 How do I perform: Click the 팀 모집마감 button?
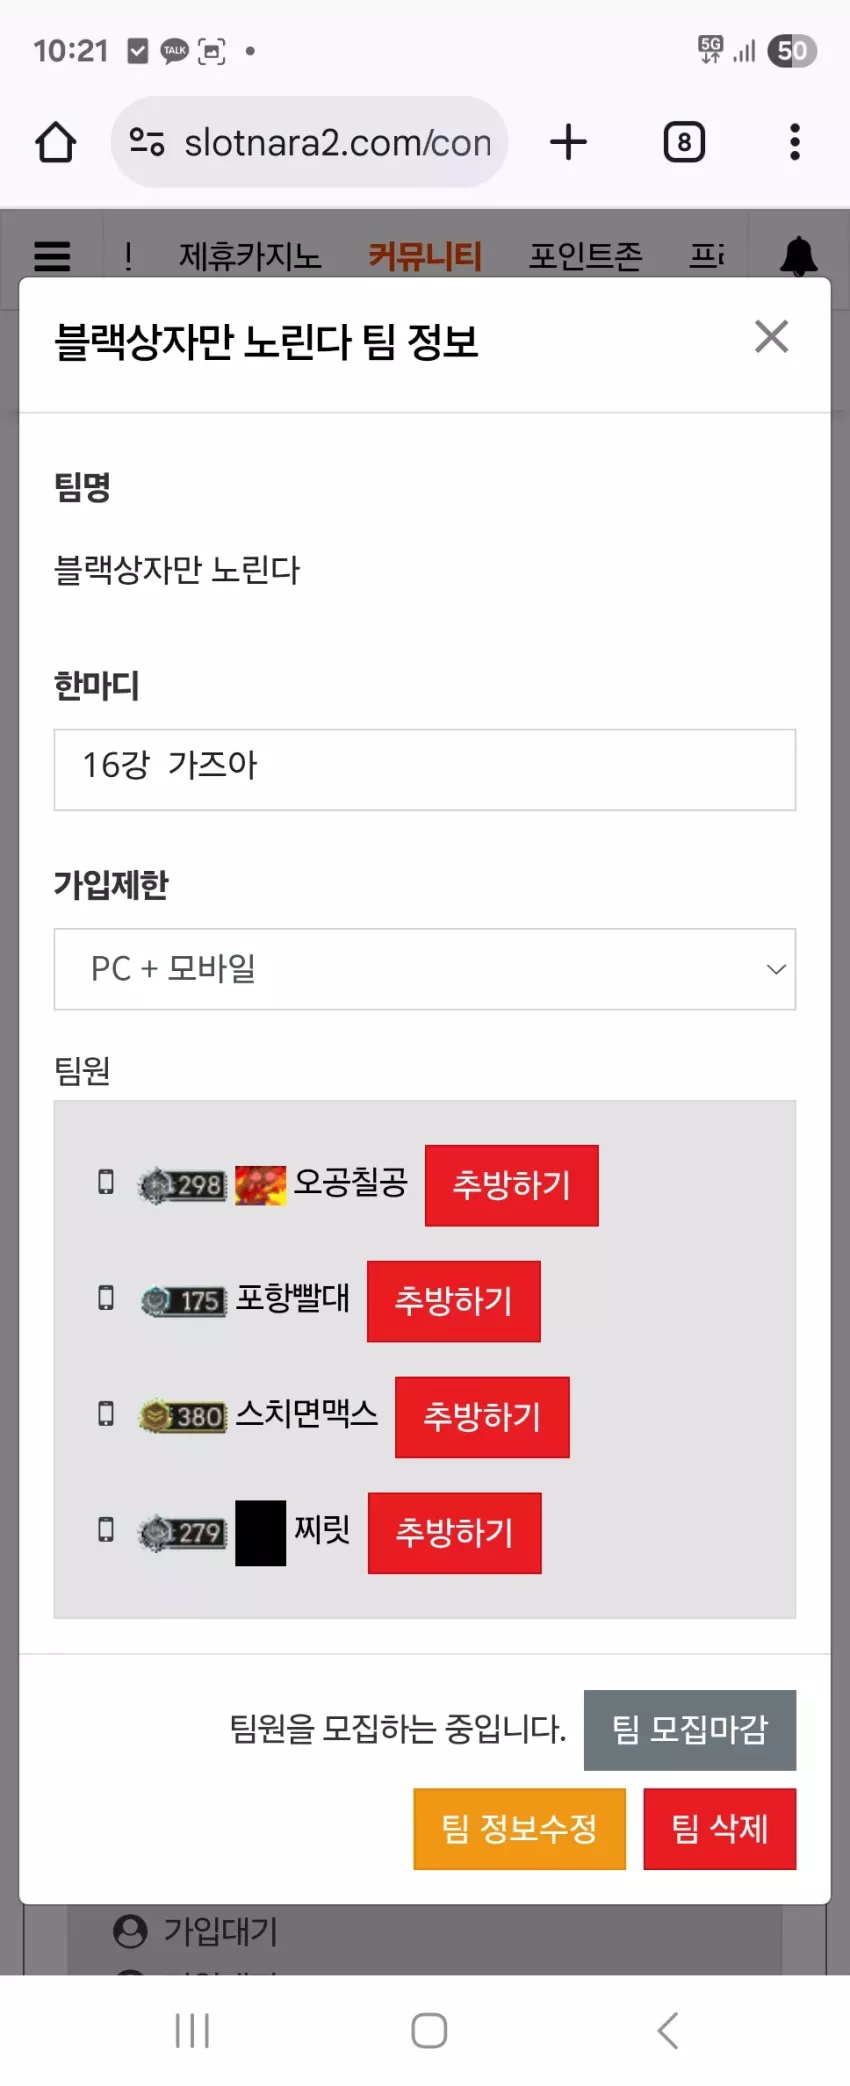tap(690, 1730)
